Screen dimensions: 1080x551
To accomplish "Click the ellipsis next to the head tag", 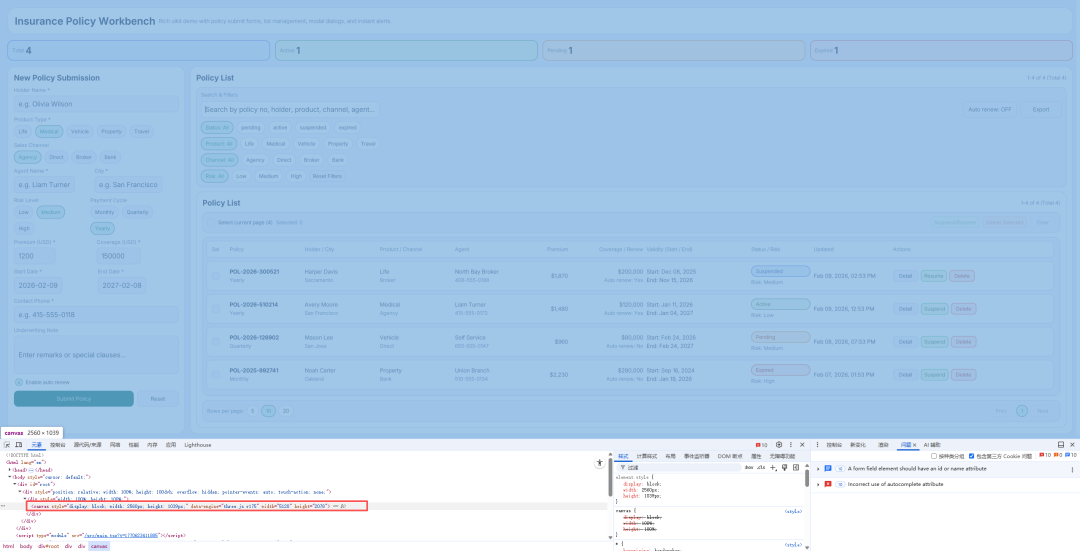I will point(32,470).
